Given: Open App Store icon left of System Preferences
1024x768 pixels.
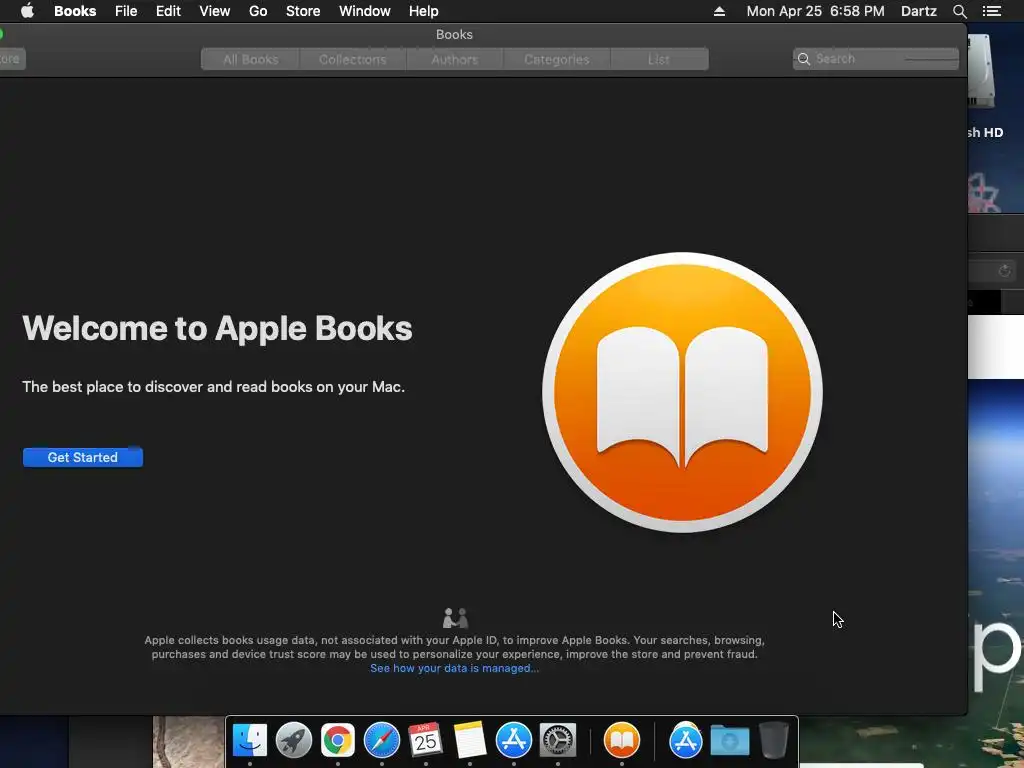Looking at the screenshot, I should [x=514, y=740].
